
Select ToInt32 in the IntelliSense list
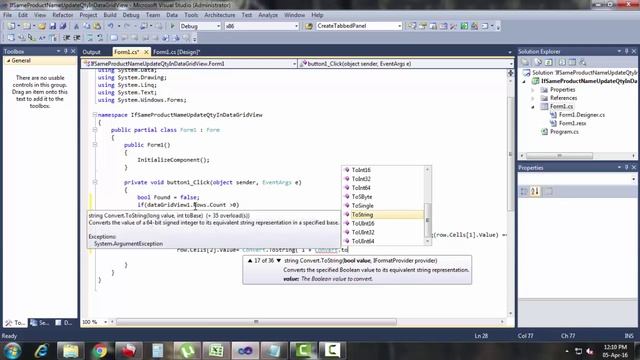(x=384, y=179)
